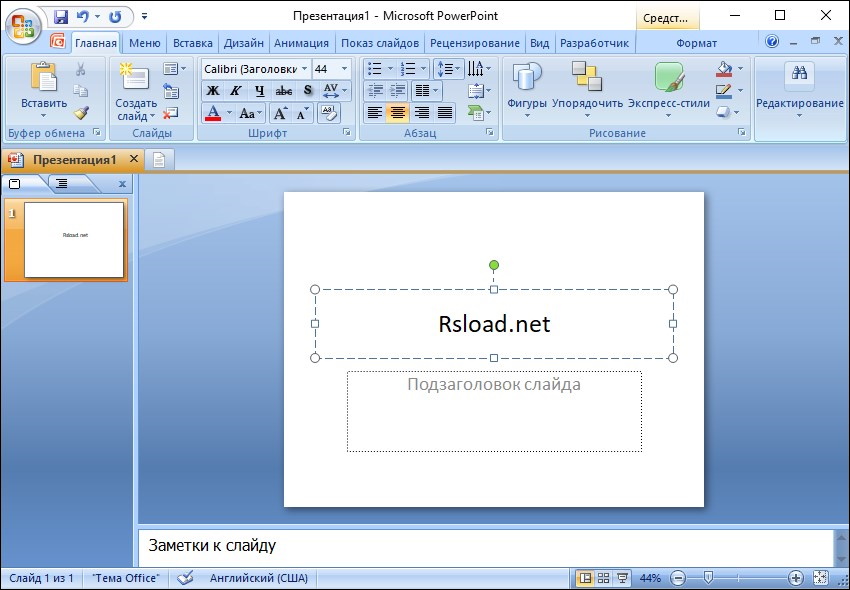Open PowerPoint help question mark icon
Viewport: 850px width, 590px height.
772,41
